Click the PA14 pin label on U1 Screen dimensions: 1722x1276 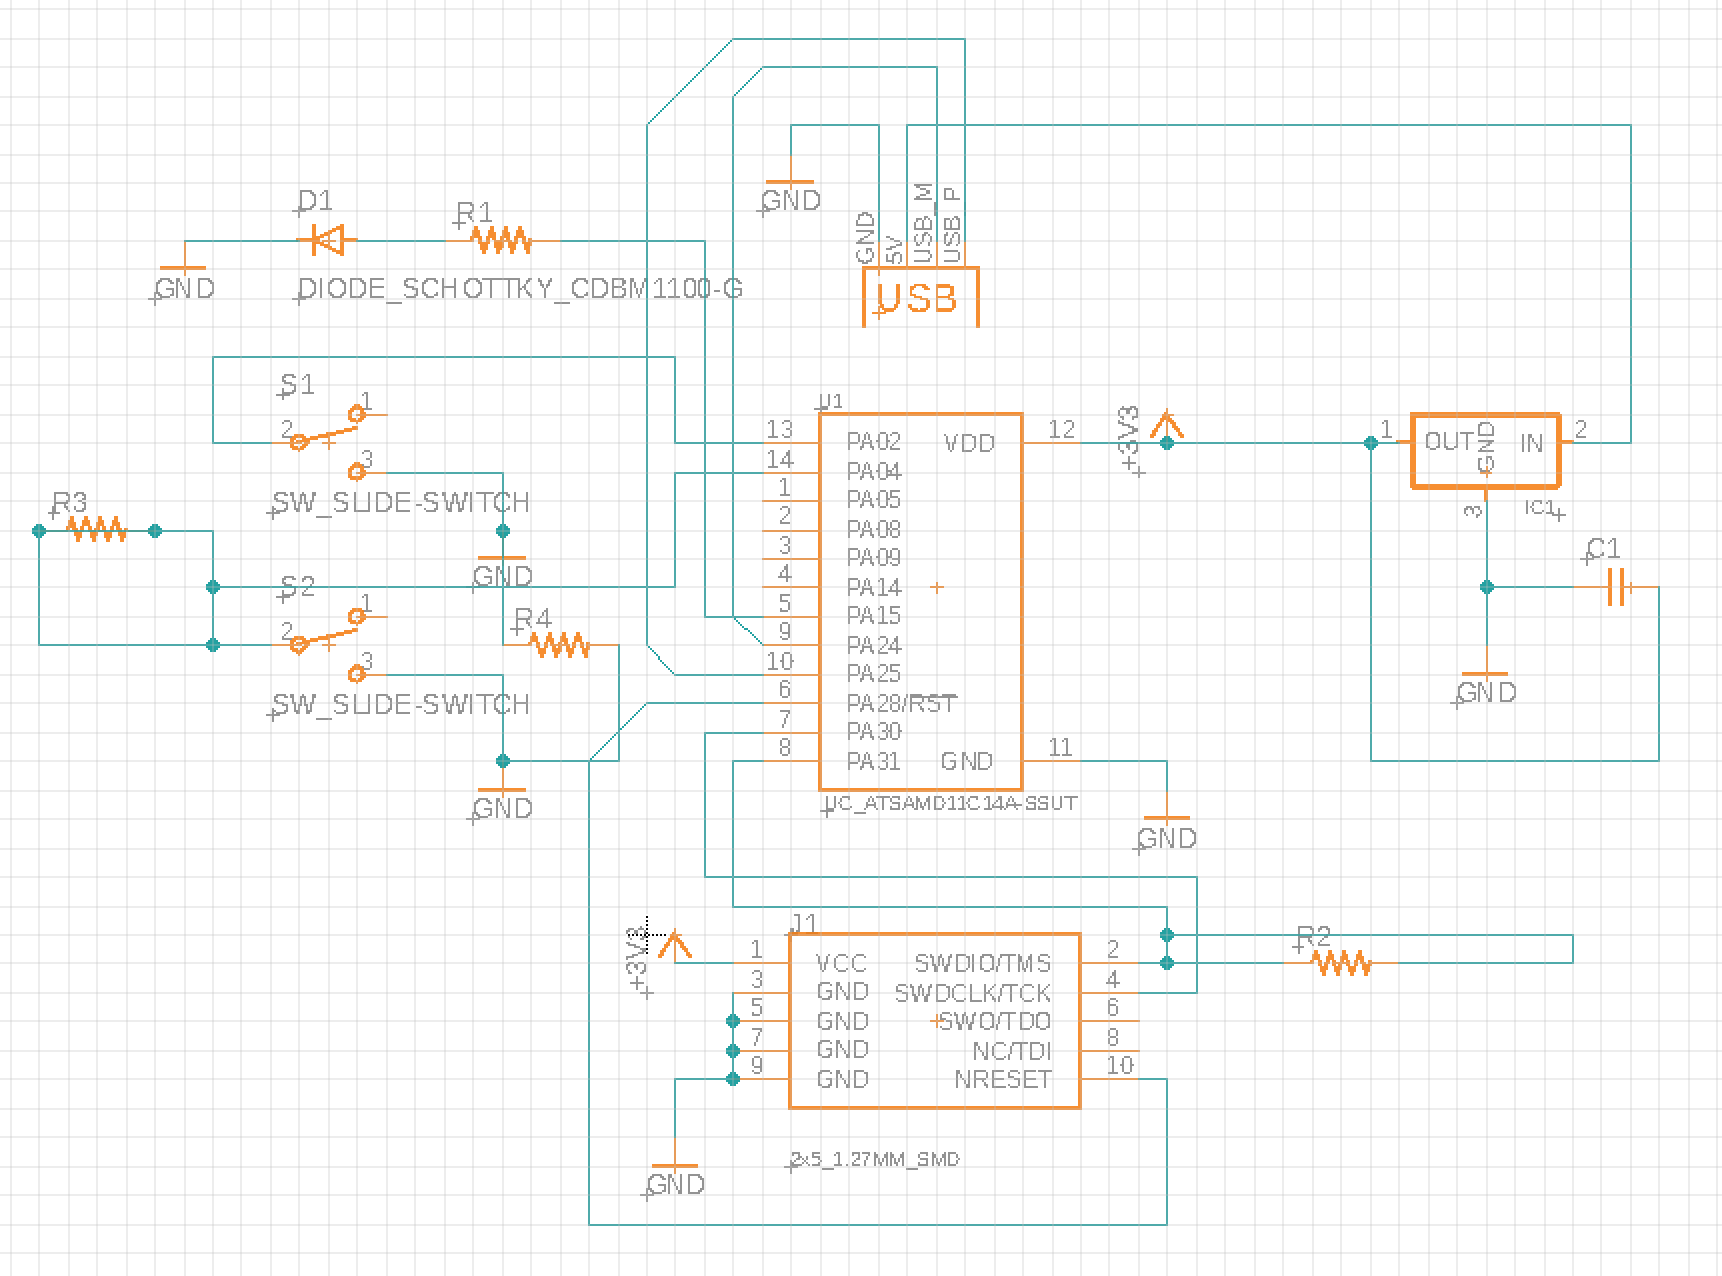[874, 587]
